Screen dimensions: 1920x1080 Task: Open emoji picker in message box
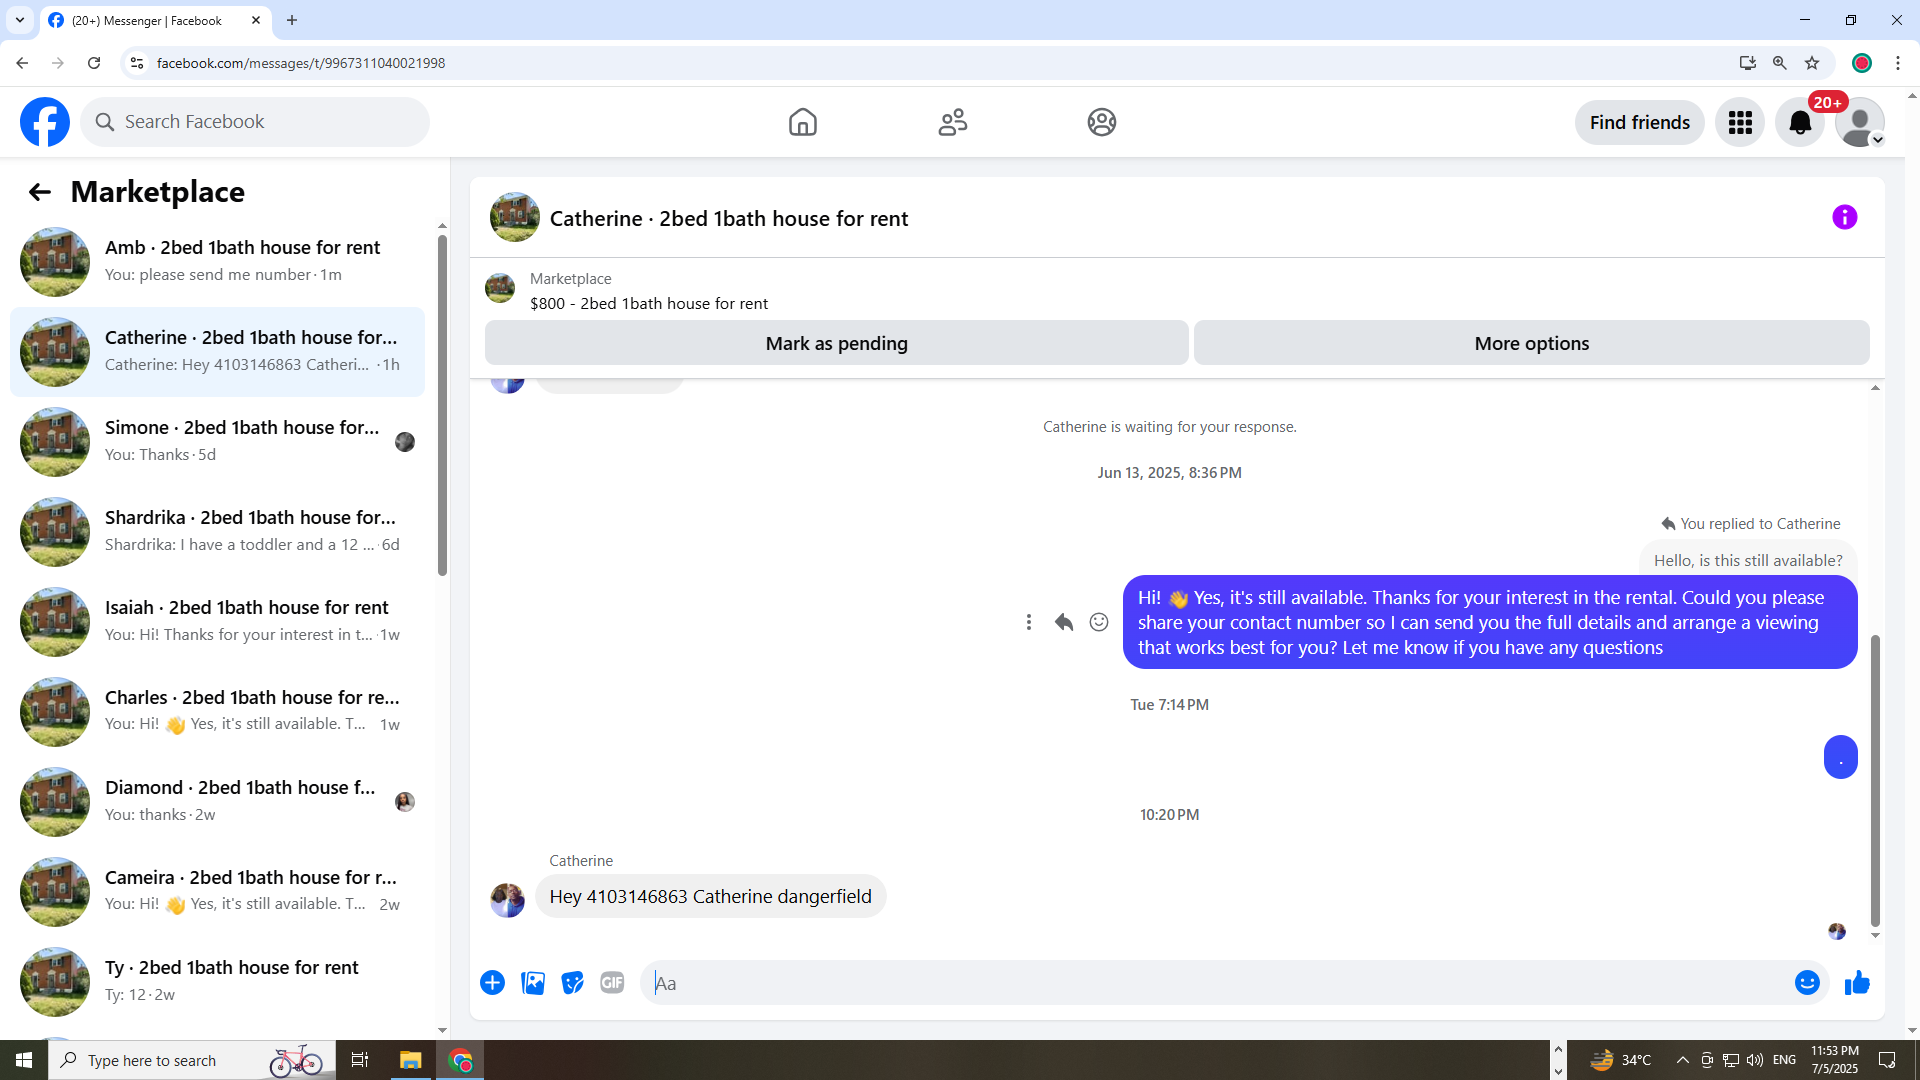coord(1806,983)
